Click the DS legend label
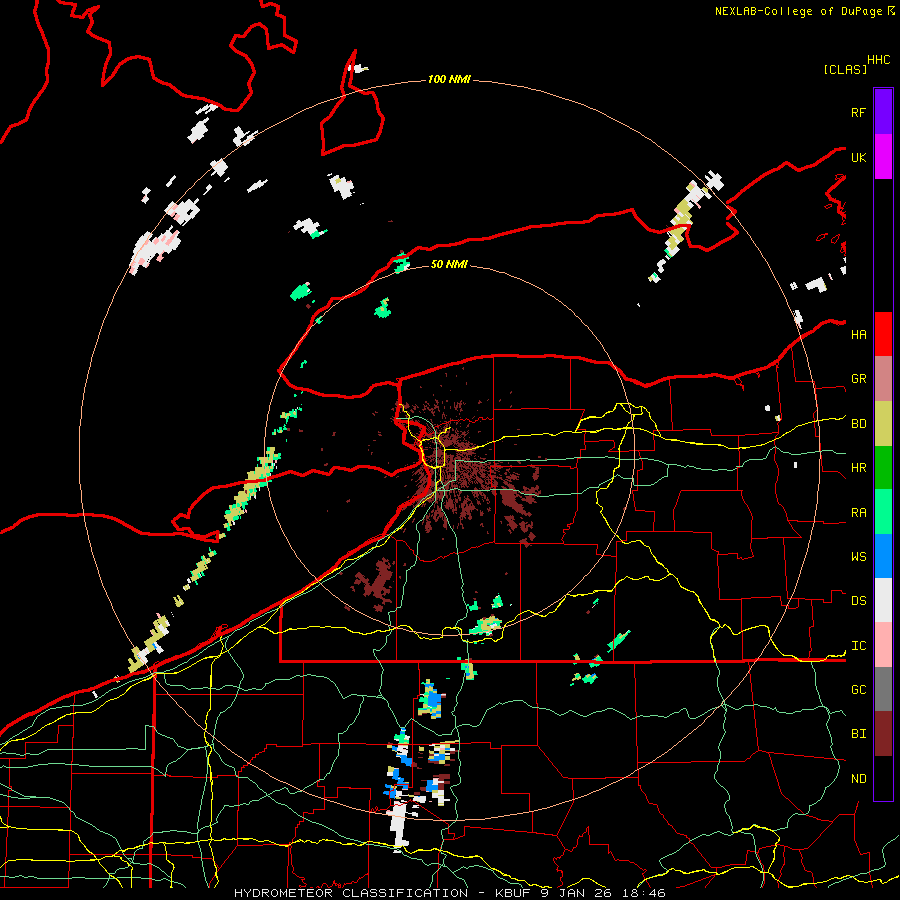The image size is (900, 900). click(859, 600)
